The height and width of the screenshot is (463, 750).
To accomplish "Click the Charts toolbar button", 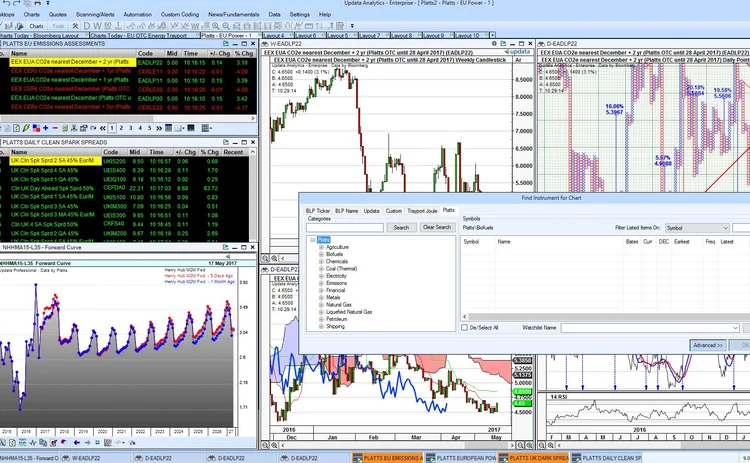I will 36,26.
